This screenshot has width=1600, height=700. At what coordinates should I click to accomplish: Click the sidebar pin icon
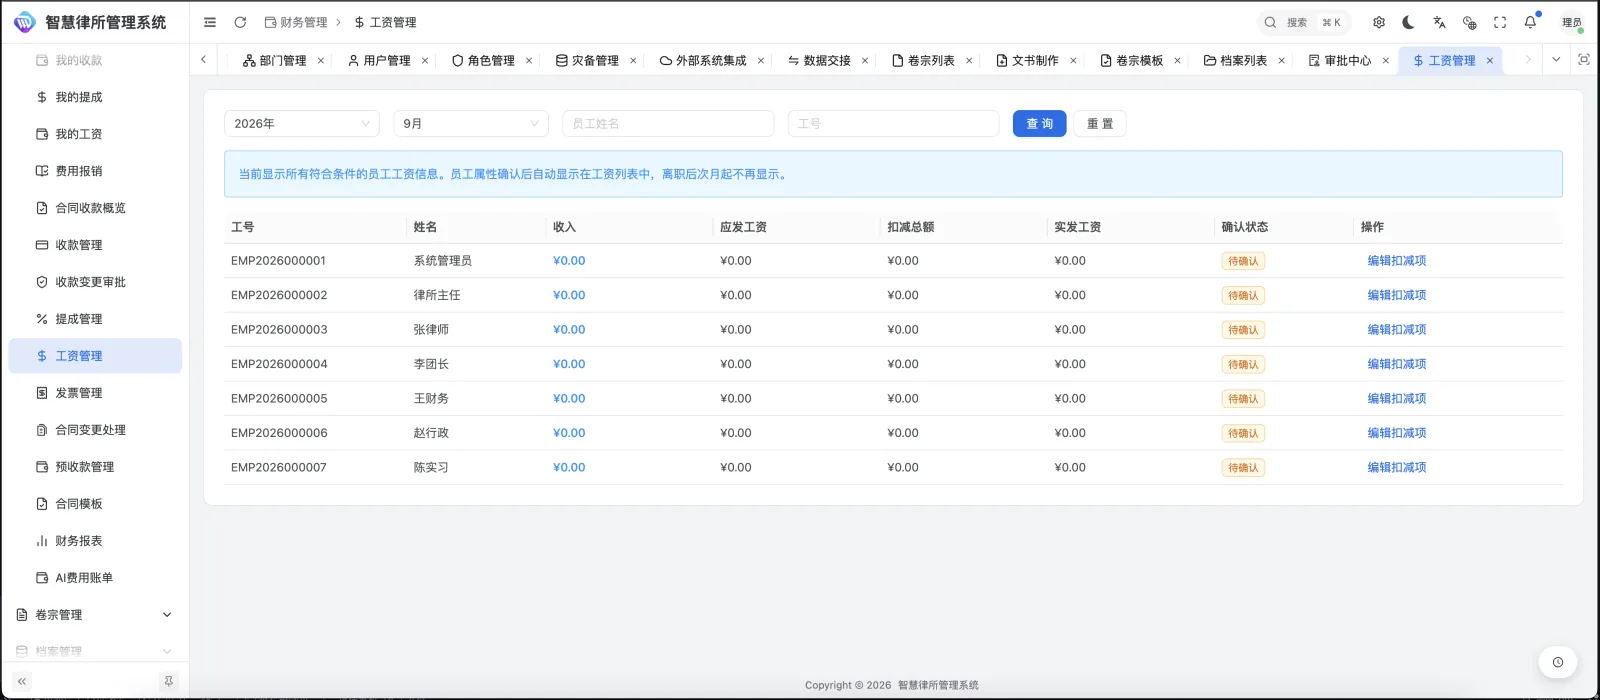pyautogui.click(x=168, y=681)
